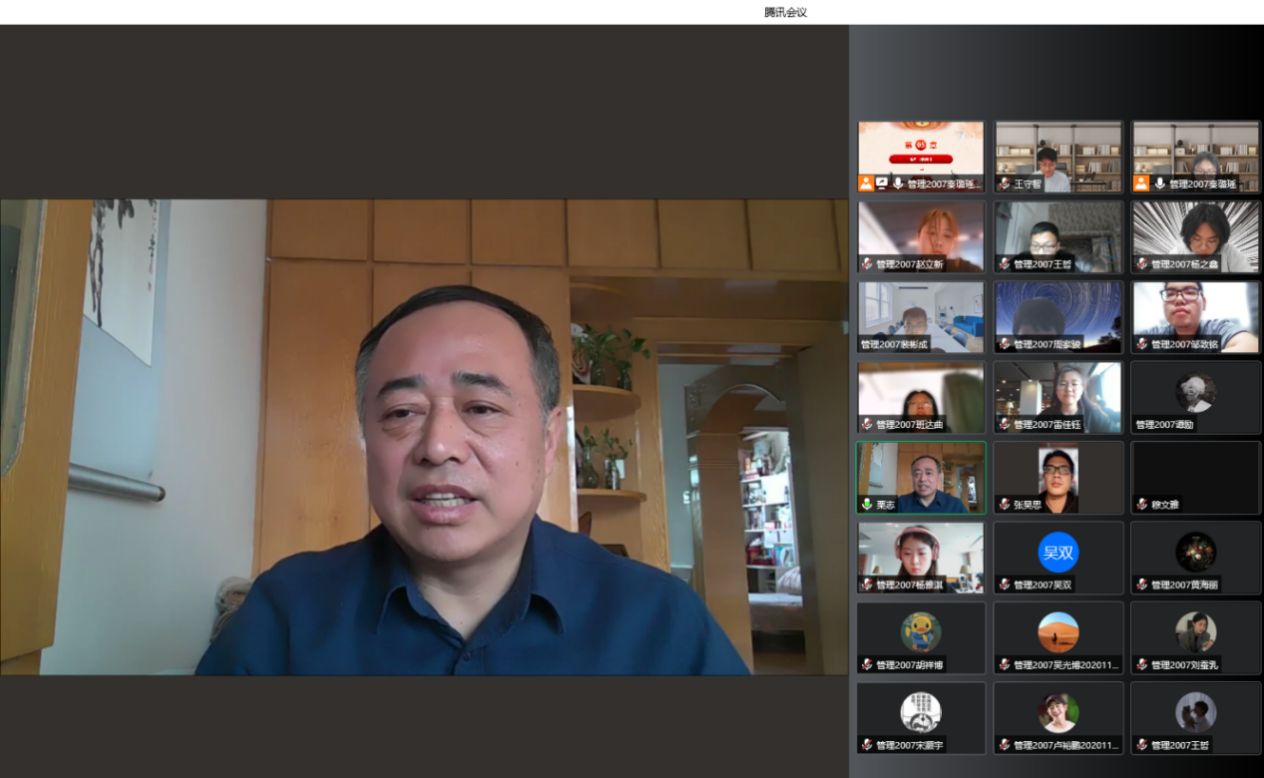Select the 管理2007雷佳钰 video thumbnail

pos(1058,396)
